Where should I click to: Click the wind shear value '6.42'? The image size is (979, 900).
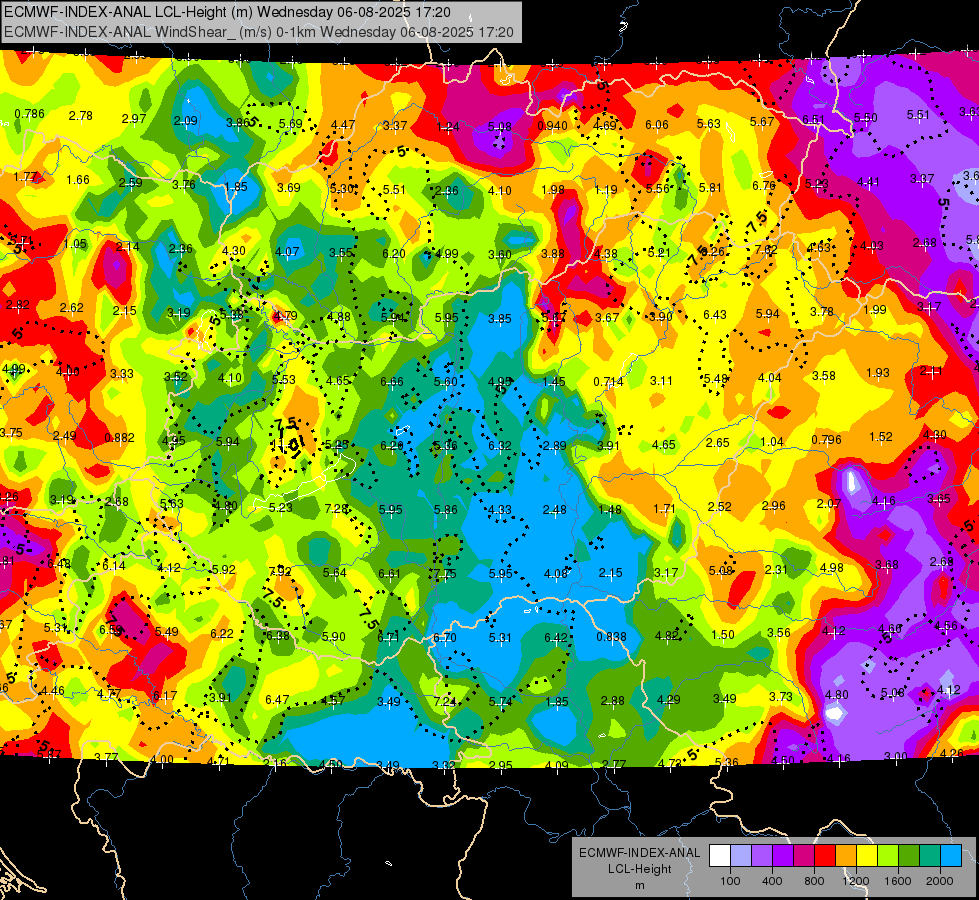(556, 637)
